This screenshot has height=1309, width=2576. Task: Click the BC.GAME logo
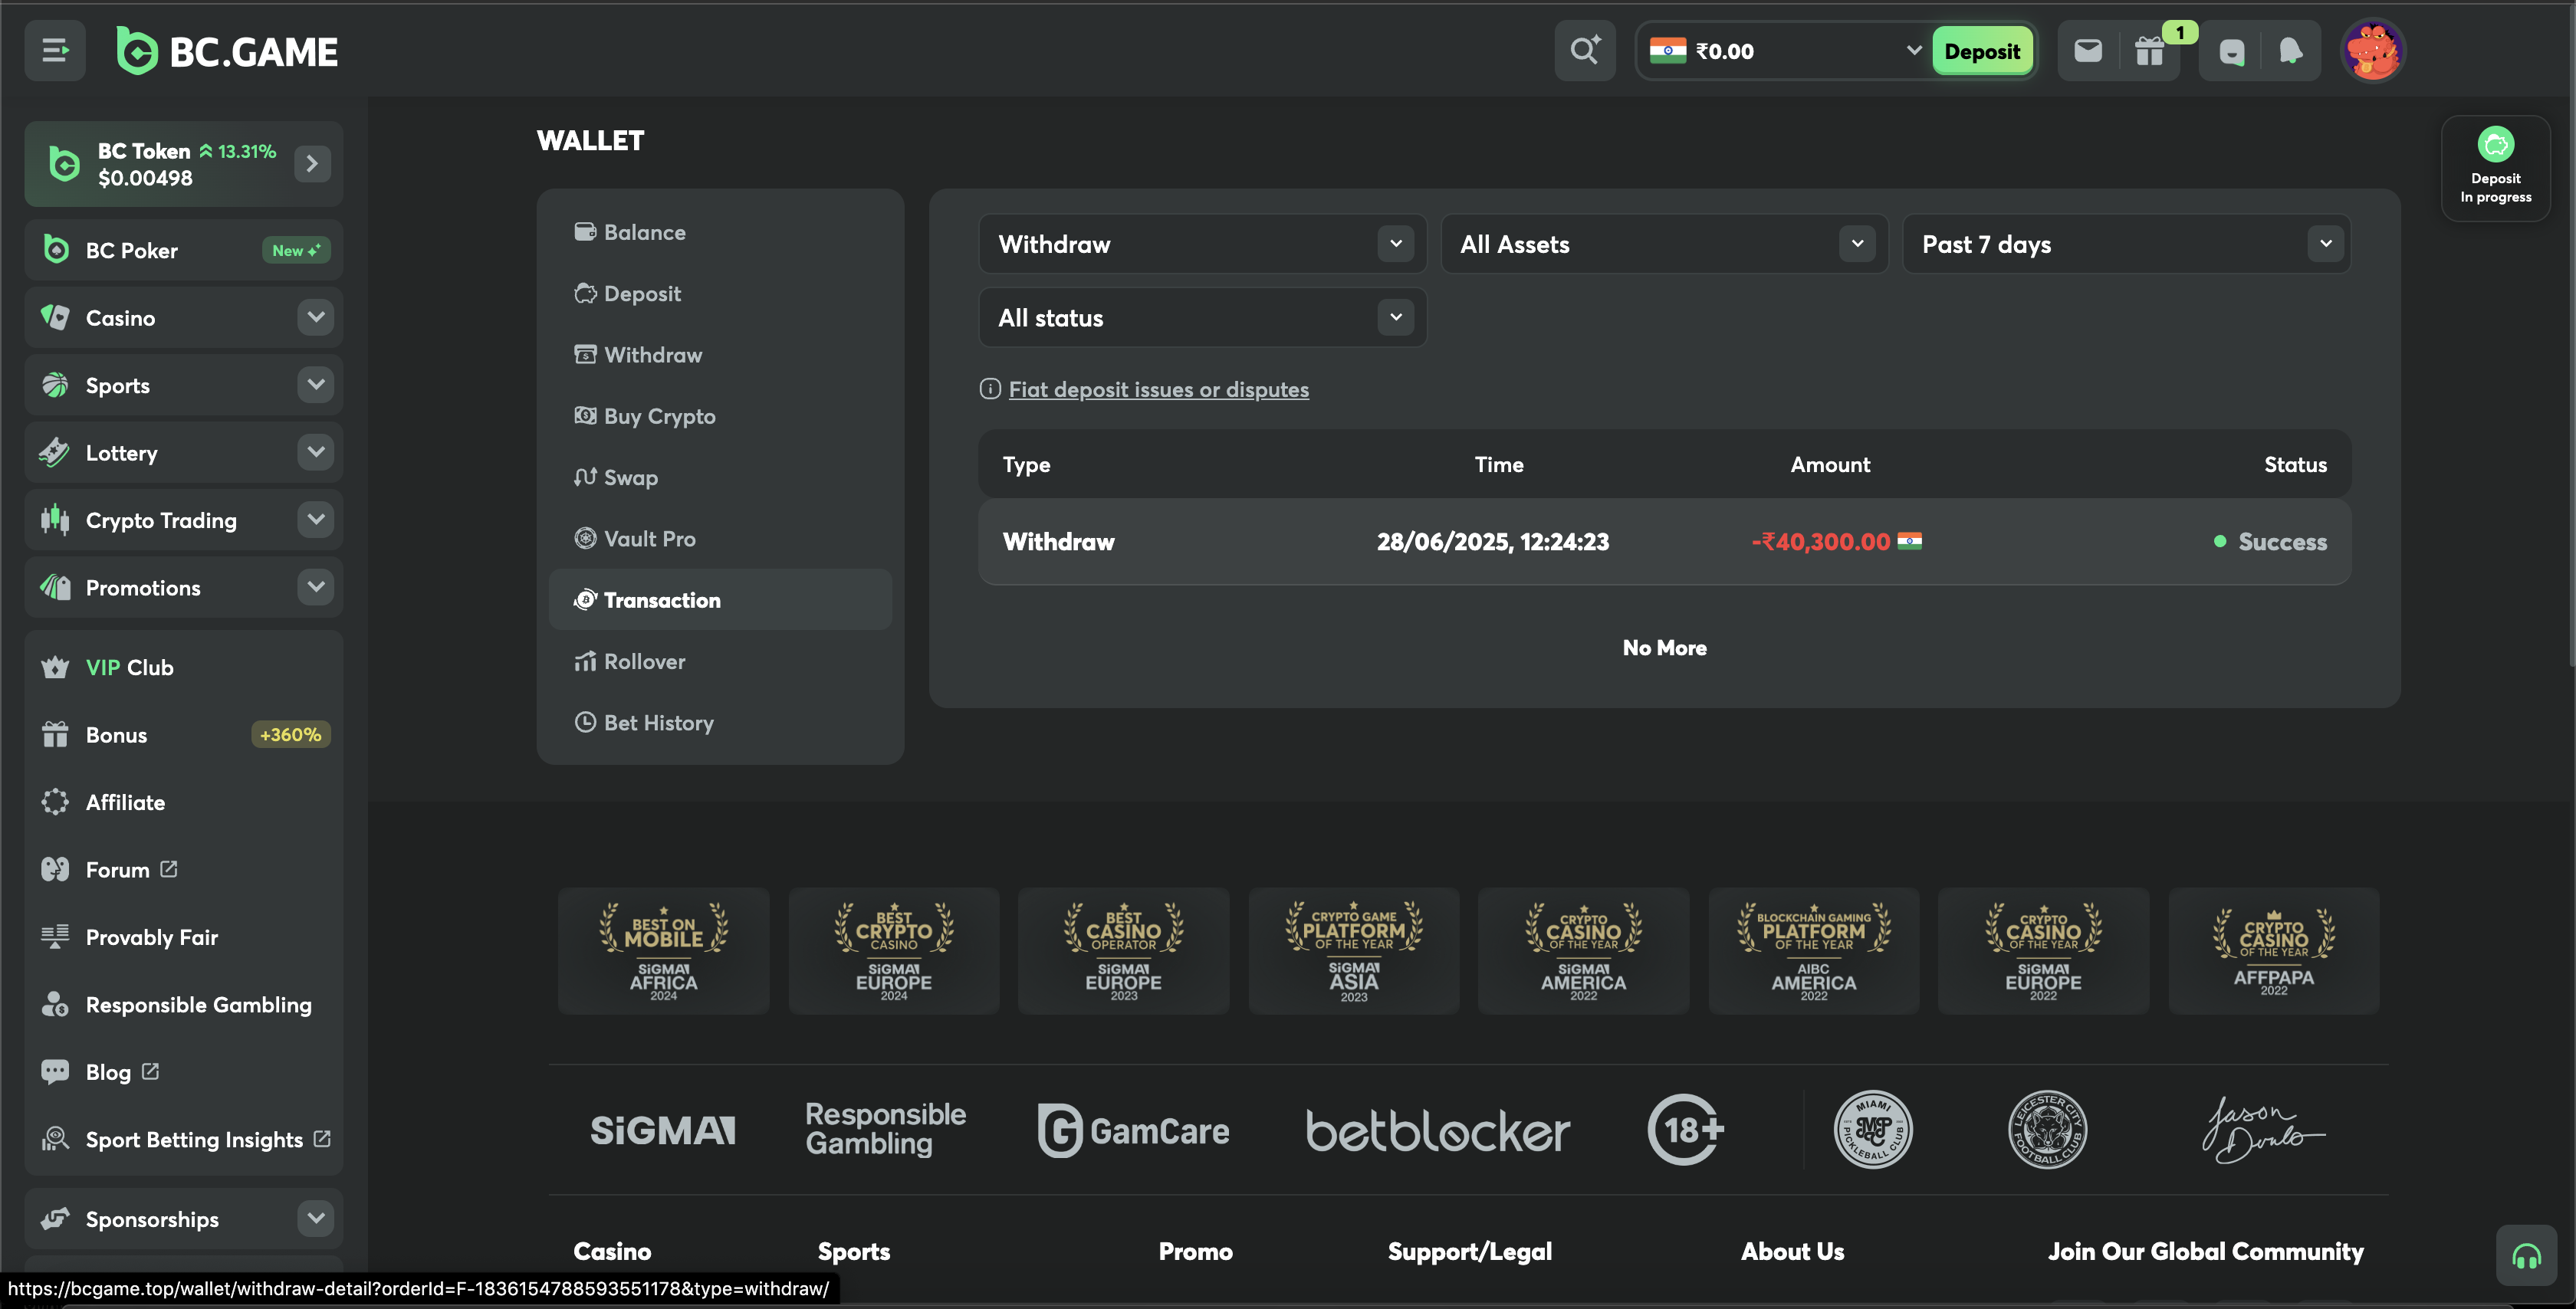[227, 51]
